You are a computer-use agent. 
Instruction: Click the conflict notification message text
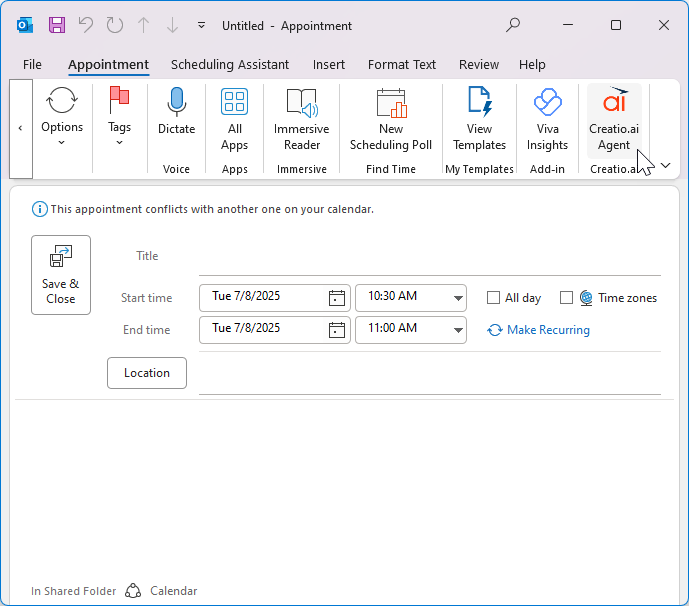(212, 209)
